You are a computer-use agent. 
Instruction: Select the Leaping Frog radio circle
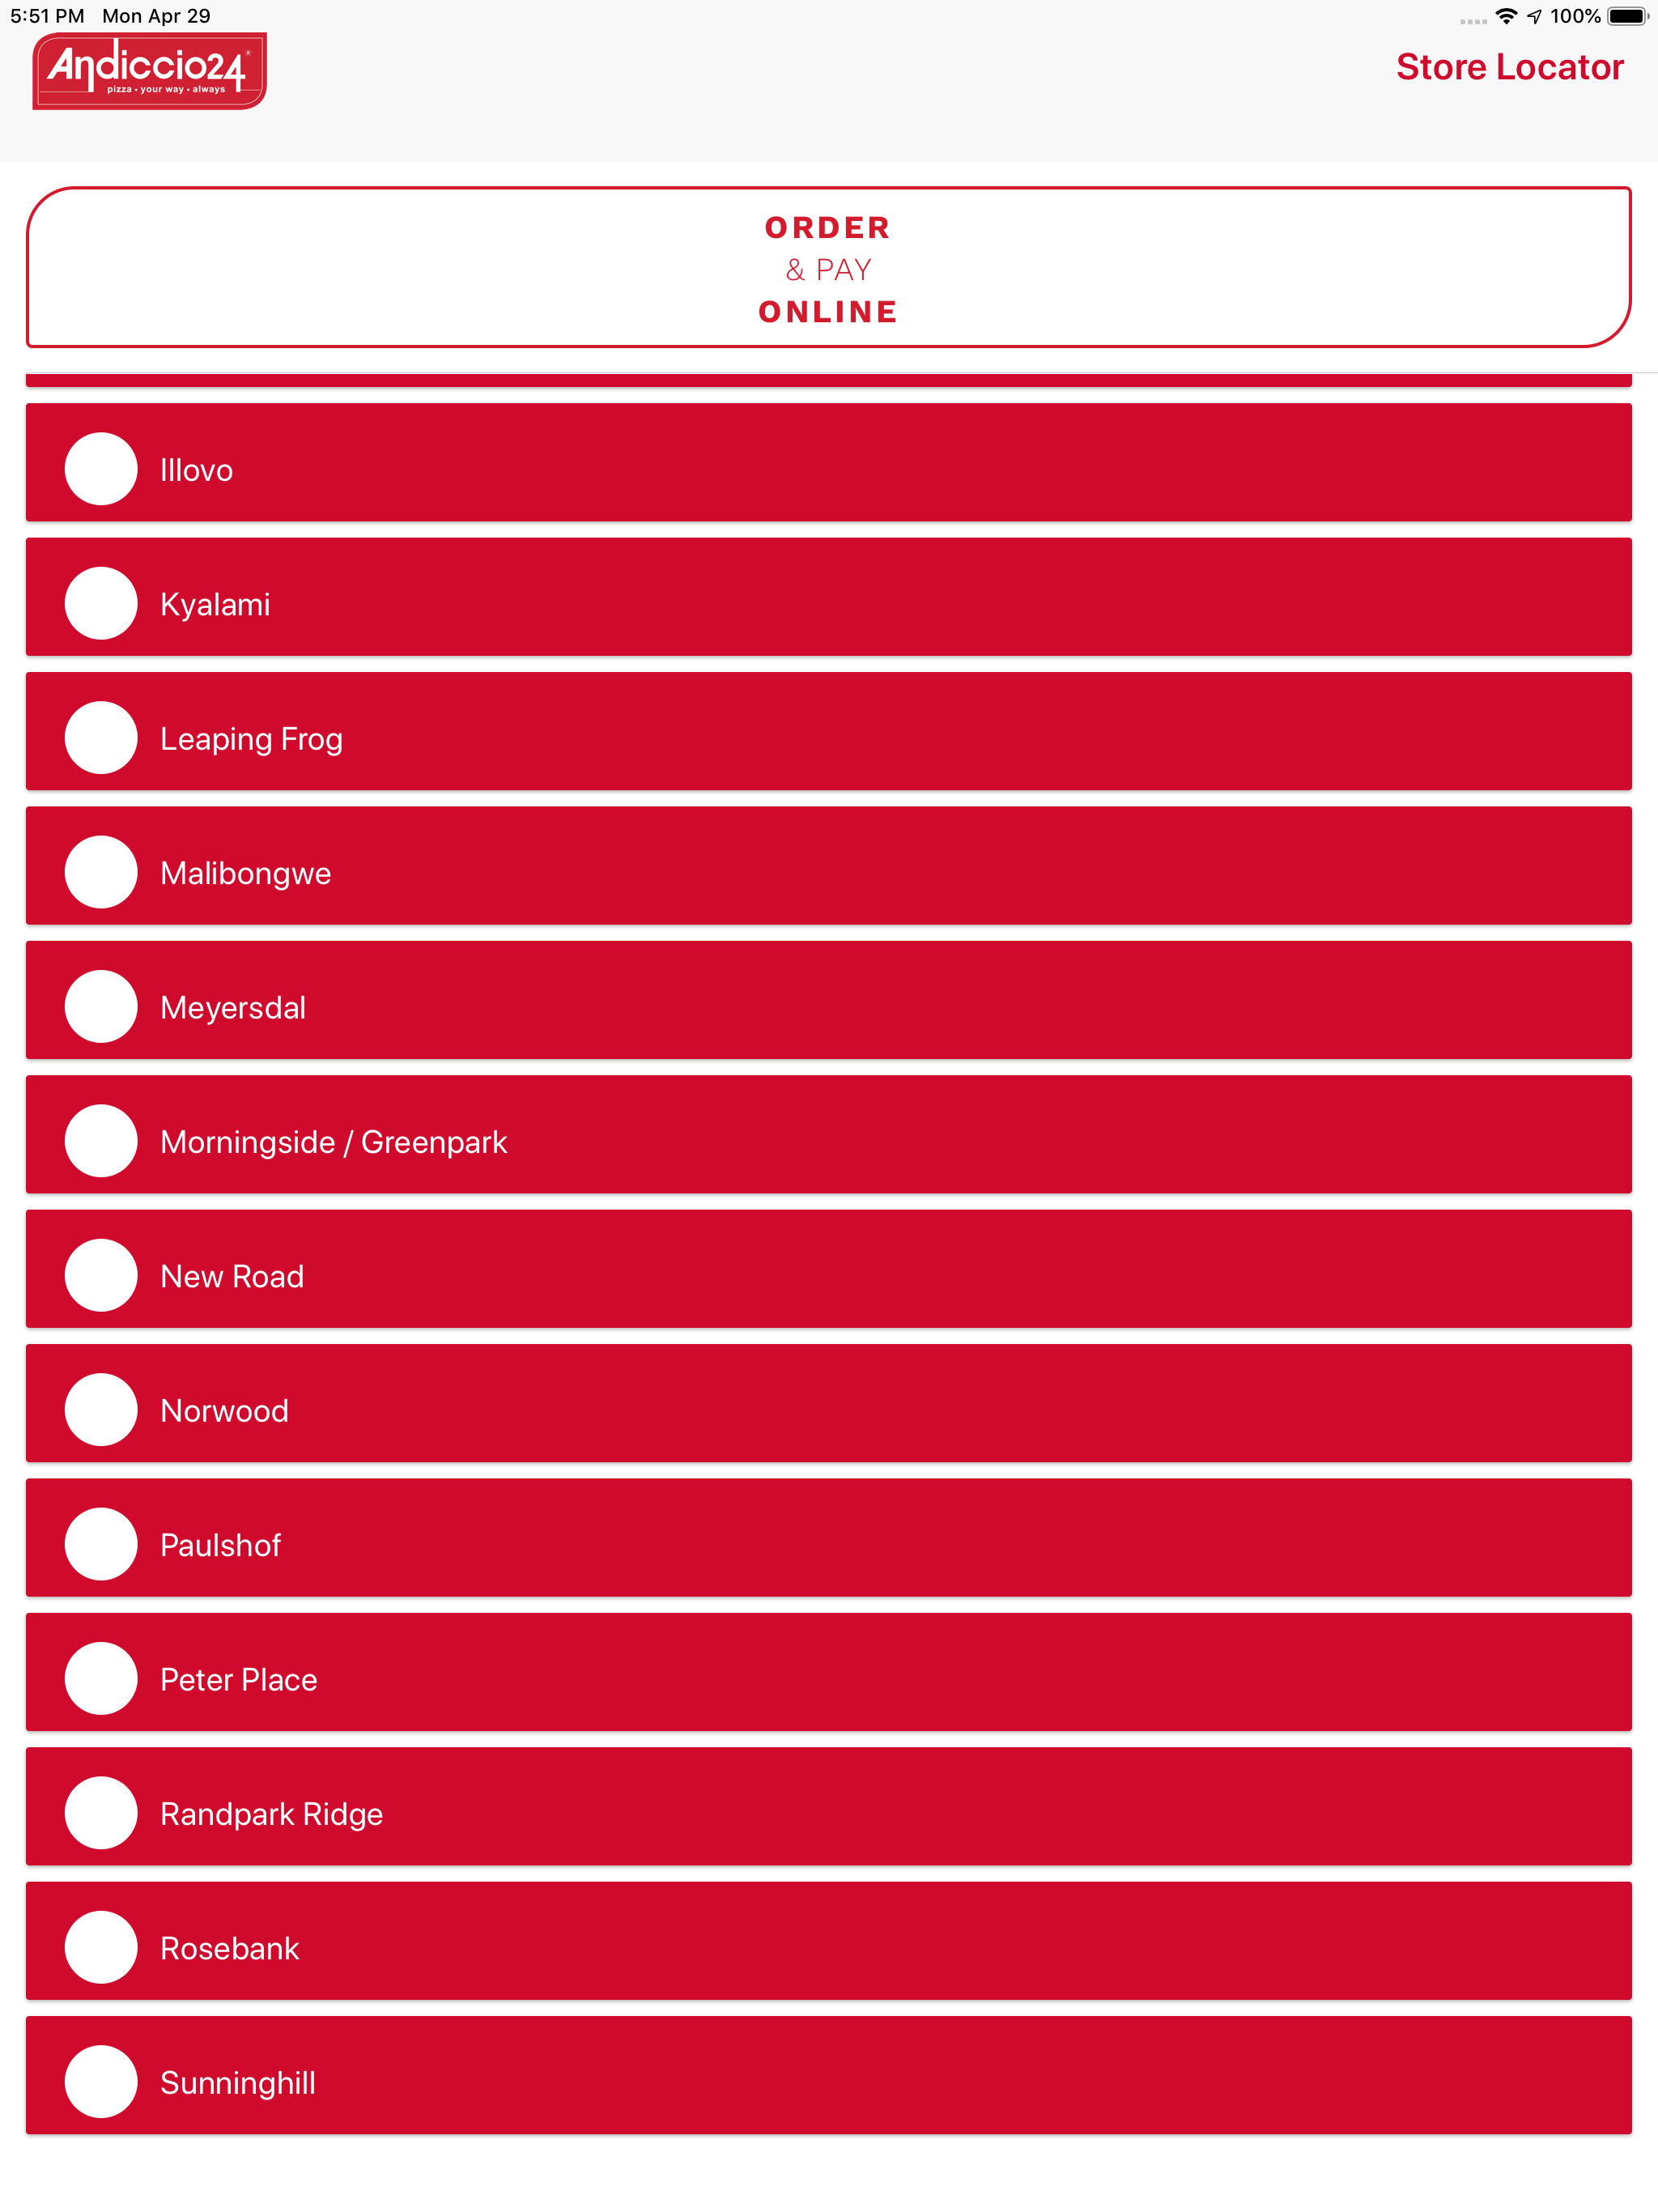tap(101, 738)
